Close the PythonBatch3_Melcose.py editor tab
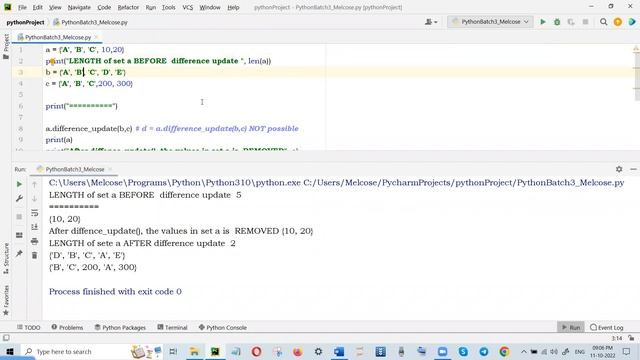640x360 pixels. pos(96,37)
